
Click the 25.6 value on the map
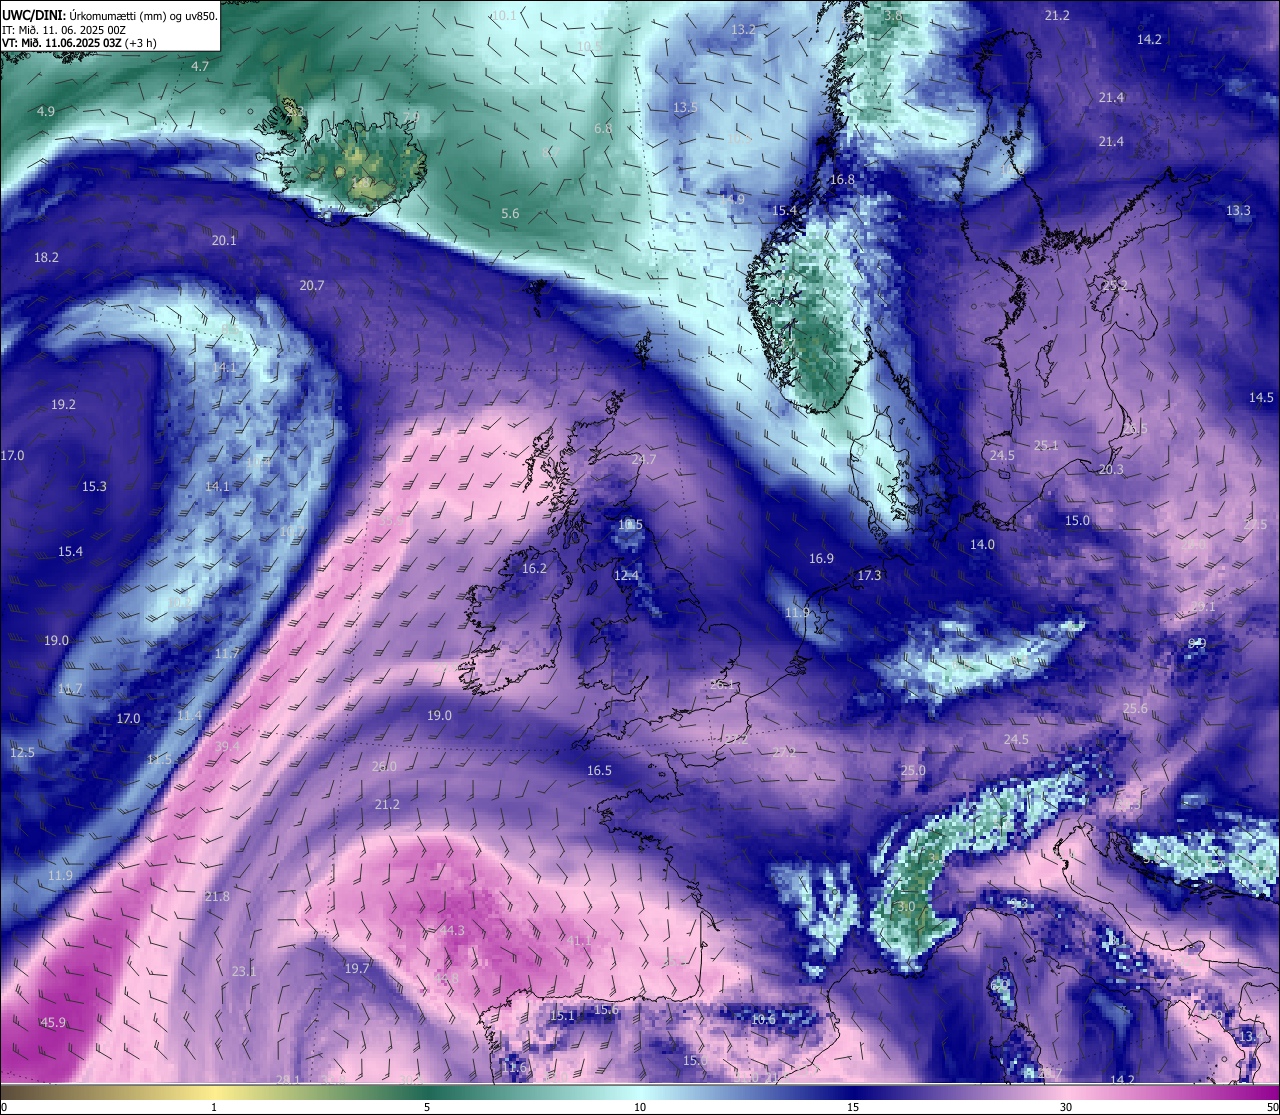(x=1135, y=708)
